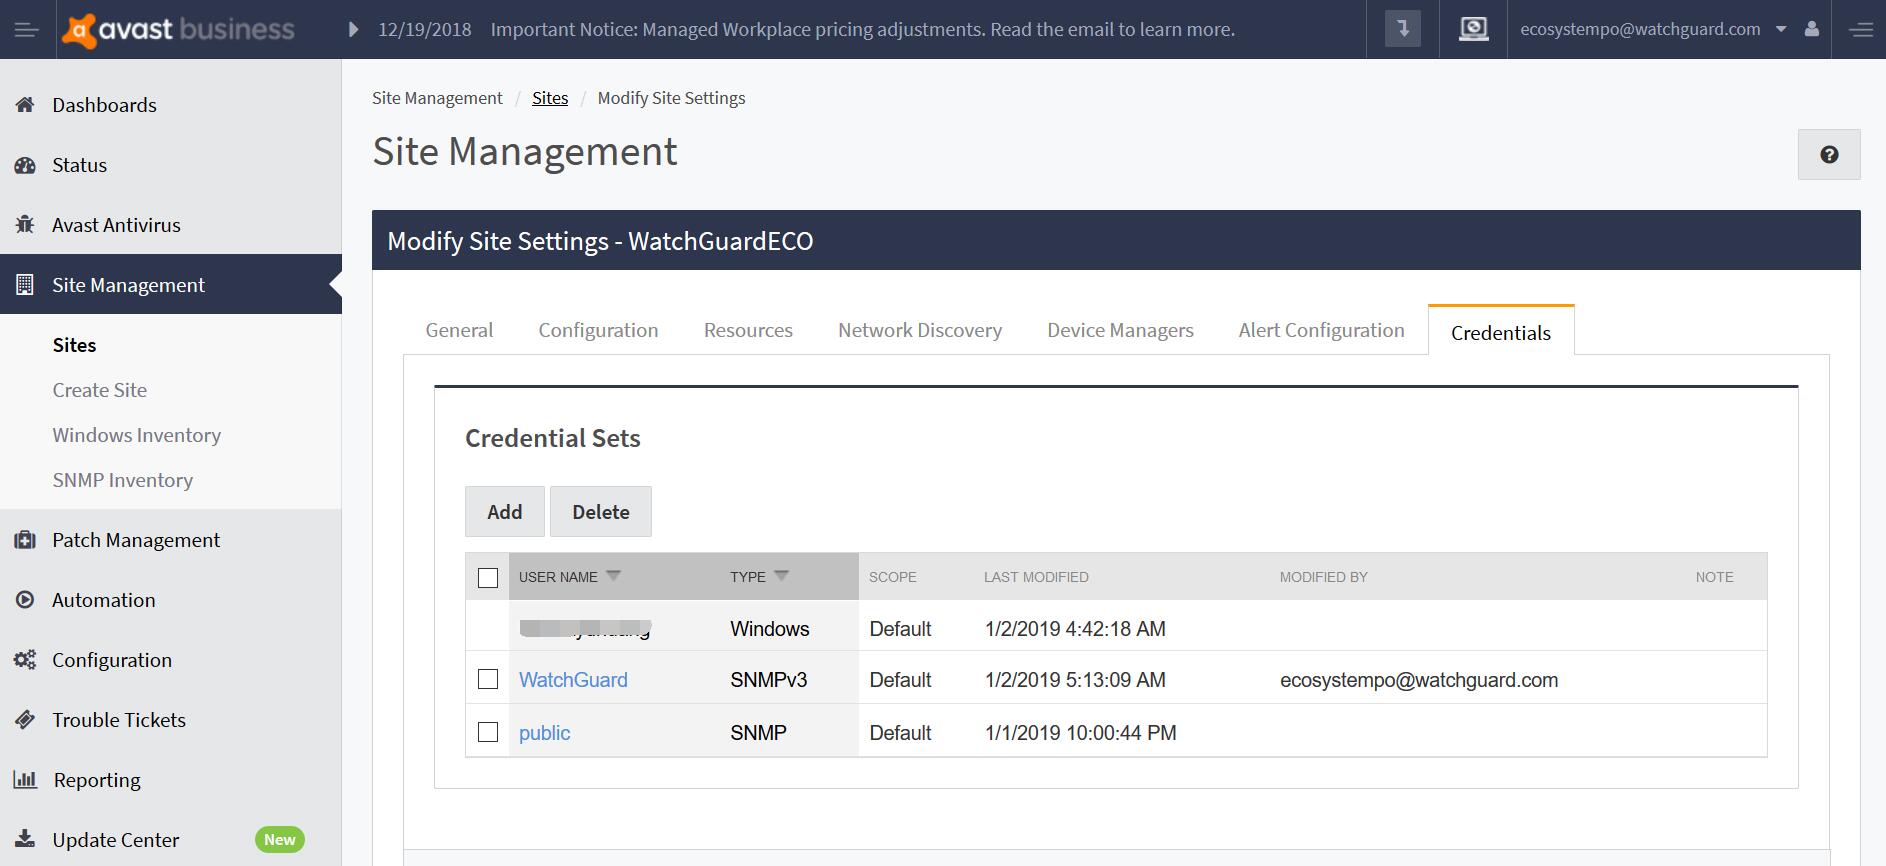The width and height of the screenshot is (1886, 866).
Task: Open the remote control screen icon in the header
Action: [x=1473, y=29]
